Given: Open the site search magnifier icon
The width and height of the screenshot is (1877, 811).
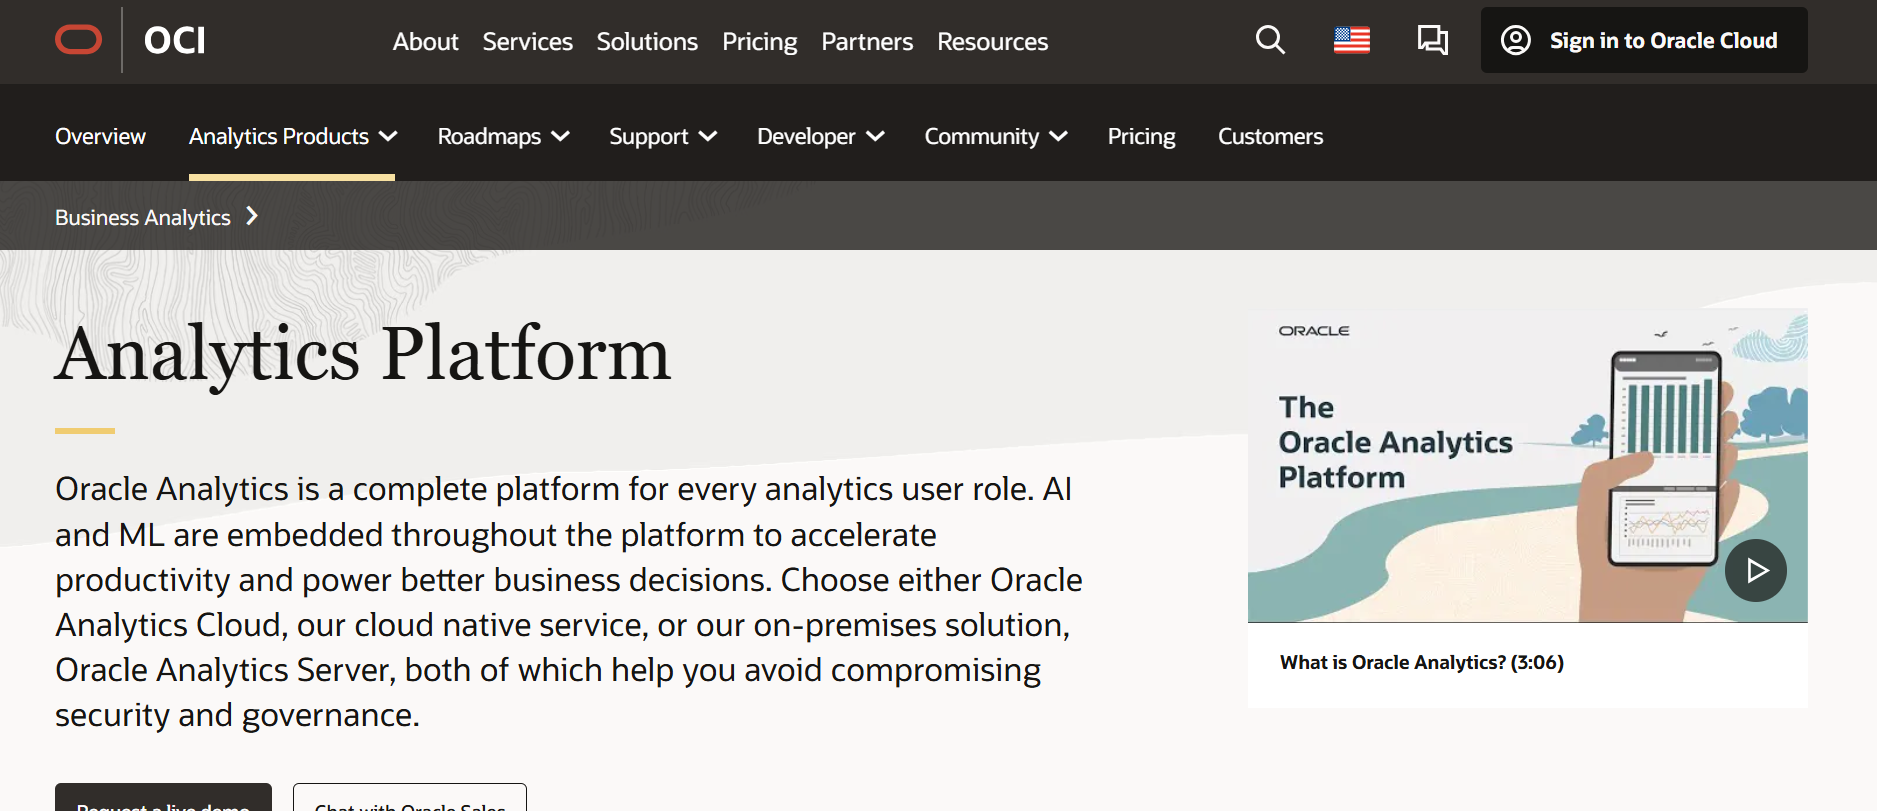Looking at the screenshot, I should (1270, 40).
